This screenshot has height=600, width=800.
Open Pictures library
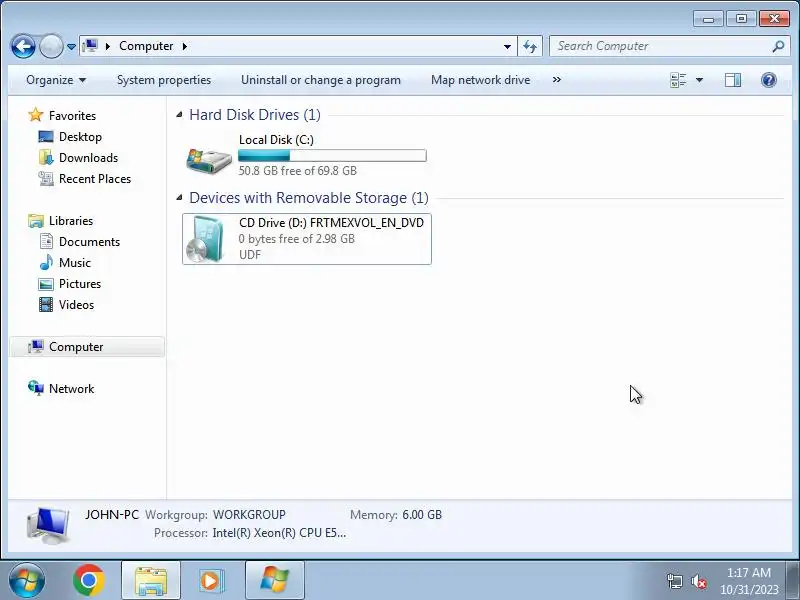(x=80, y=284)
